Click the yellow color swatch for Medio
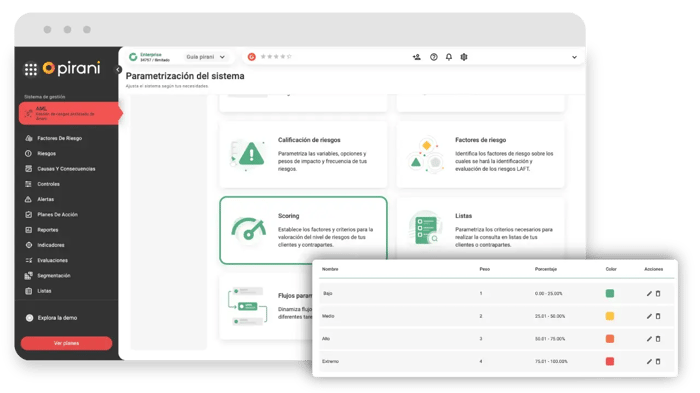This screenshot has height=393, width=700. [610, 316]
